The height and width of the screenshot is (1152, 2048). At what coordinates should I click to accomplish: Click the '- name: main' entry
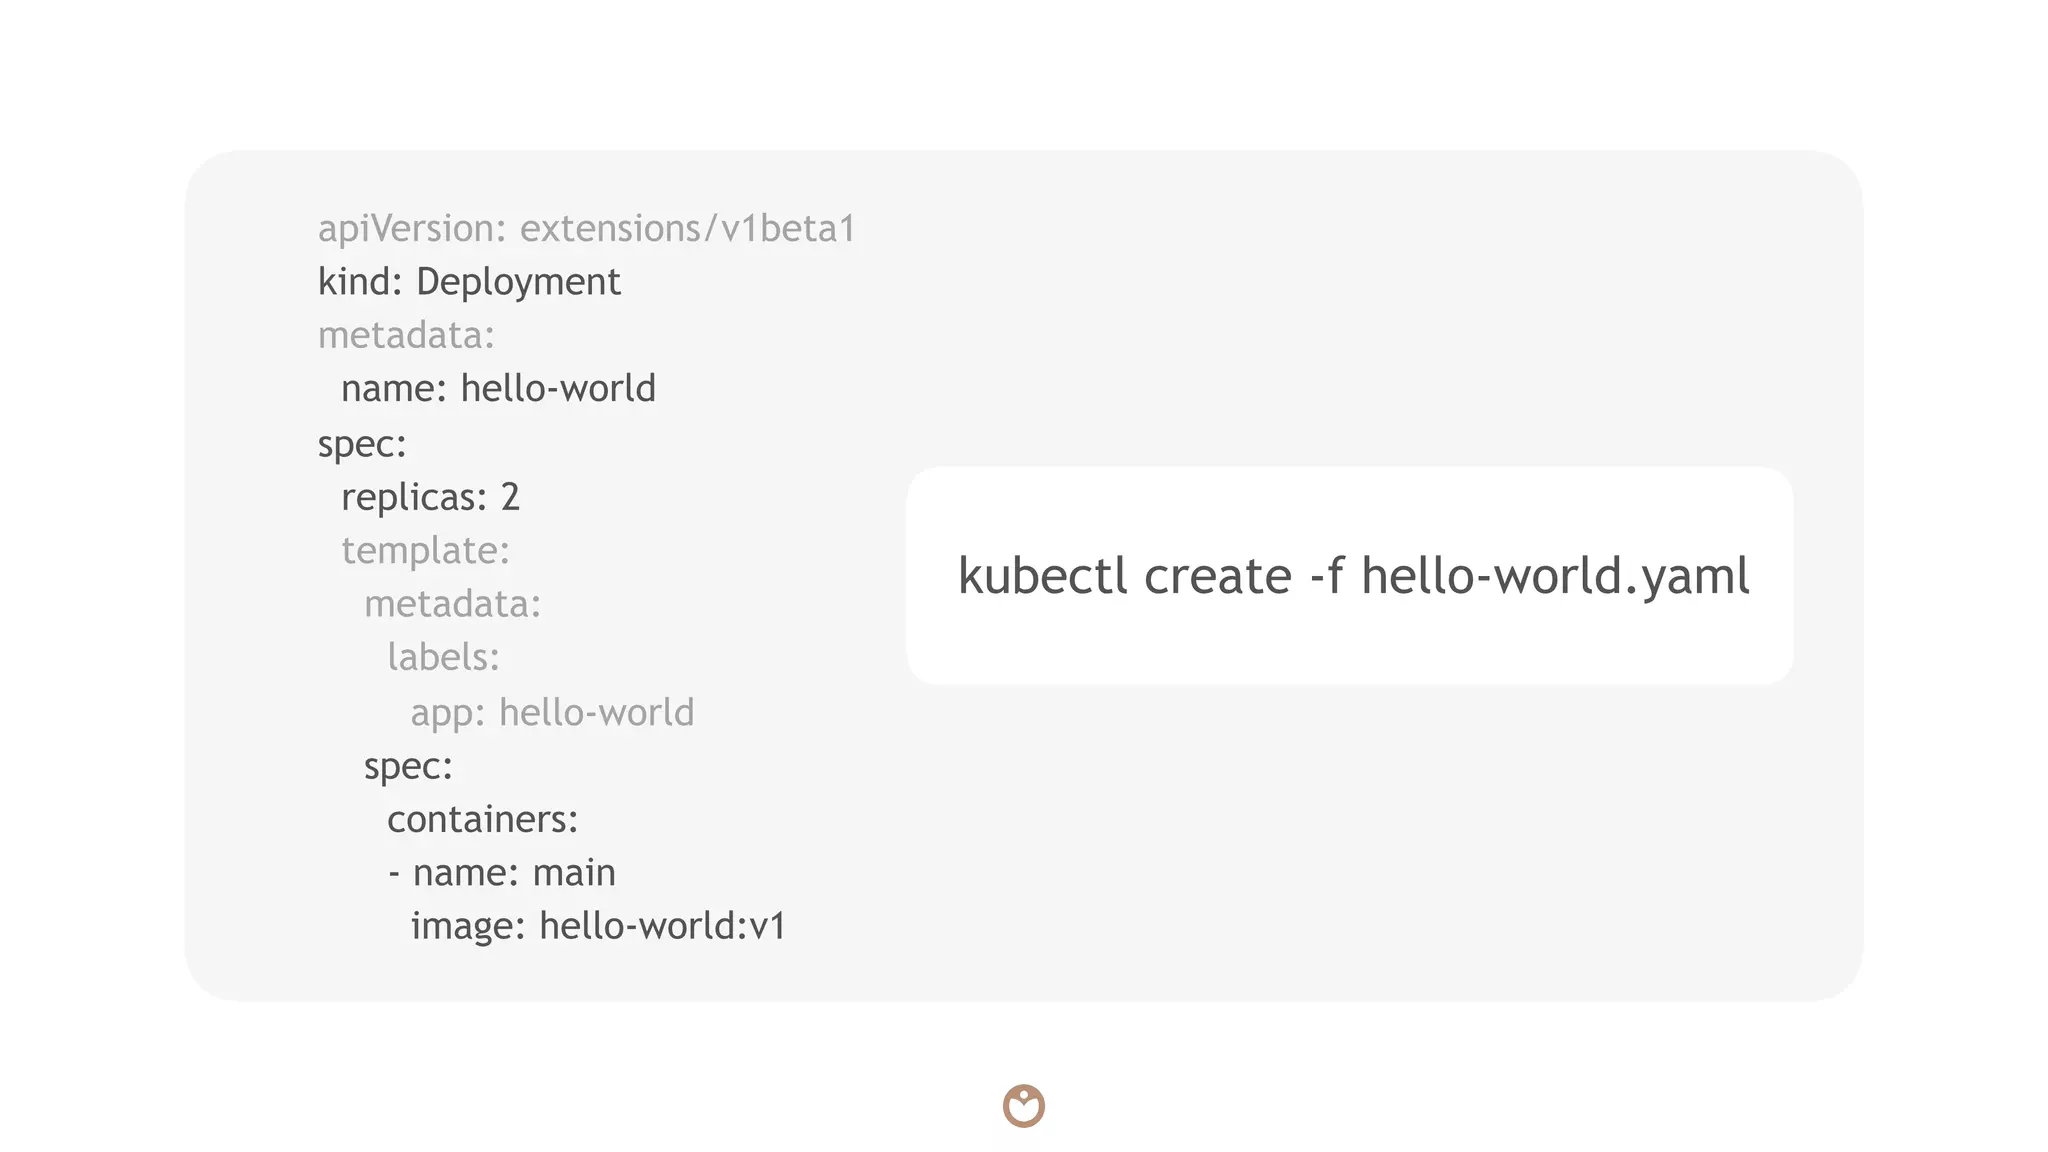tap(501, 873)
